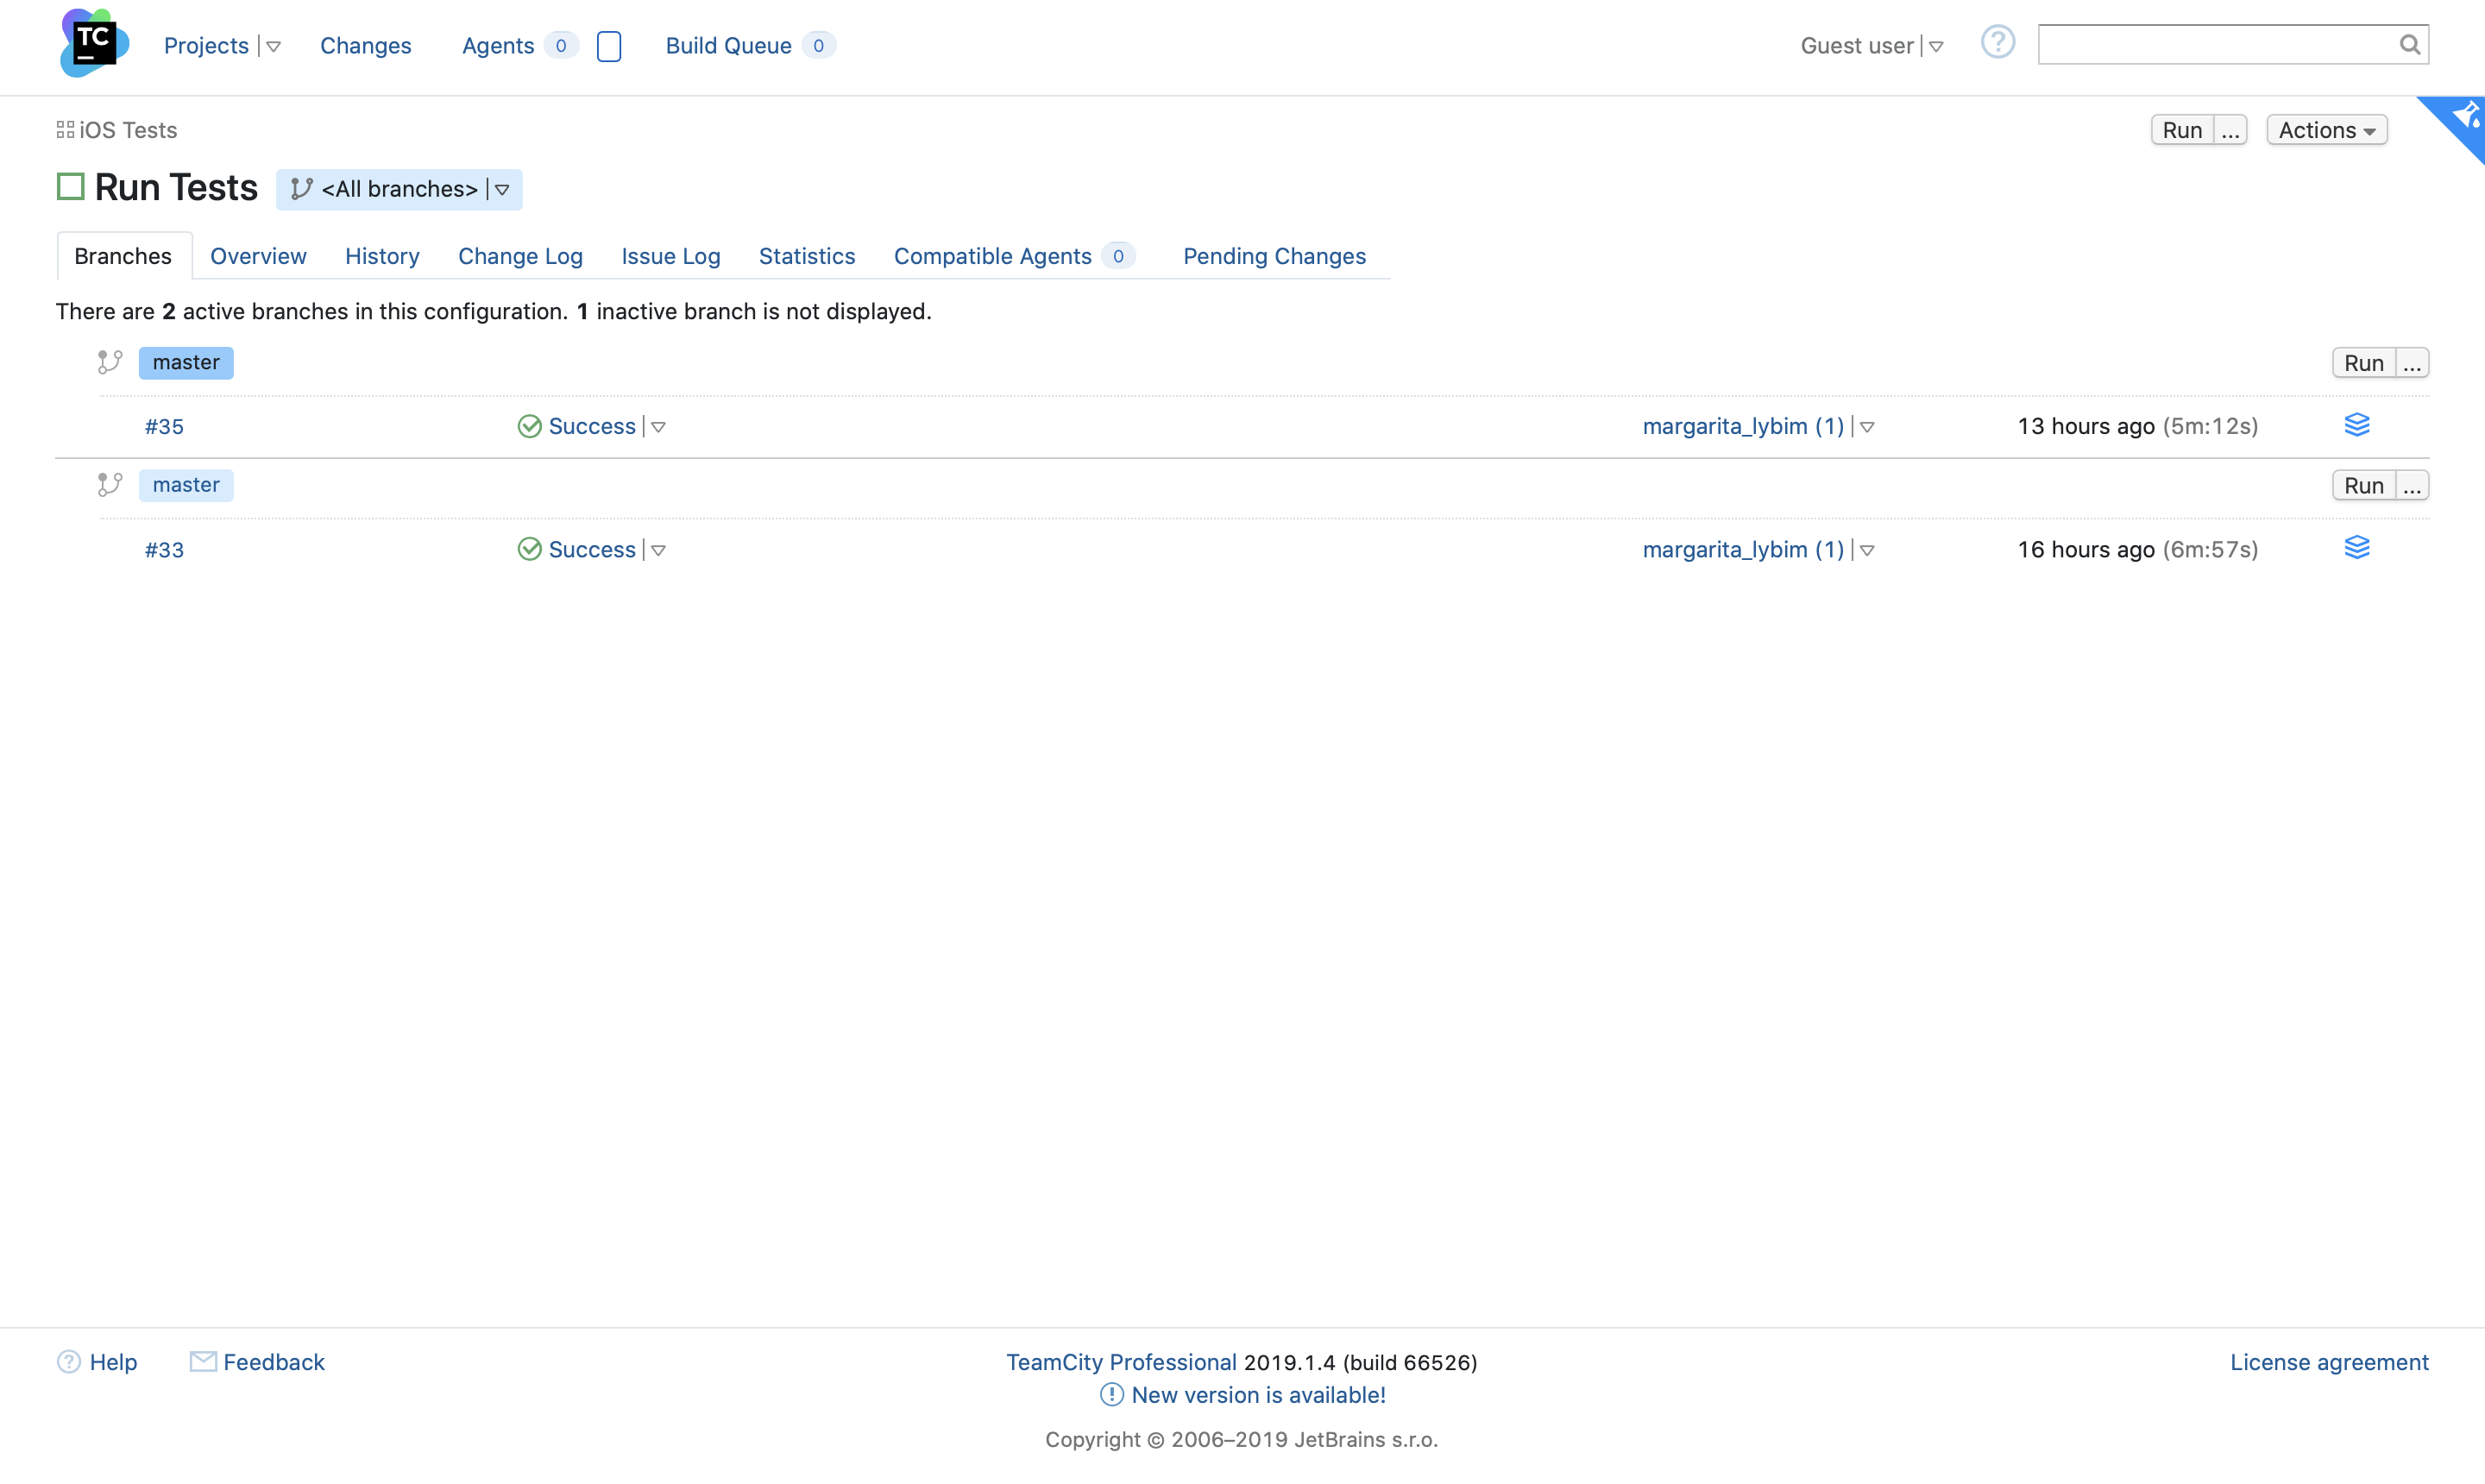Toggle the Run Tests status square
This screenshot has height=1484, width=2485.
pos(70,187)
